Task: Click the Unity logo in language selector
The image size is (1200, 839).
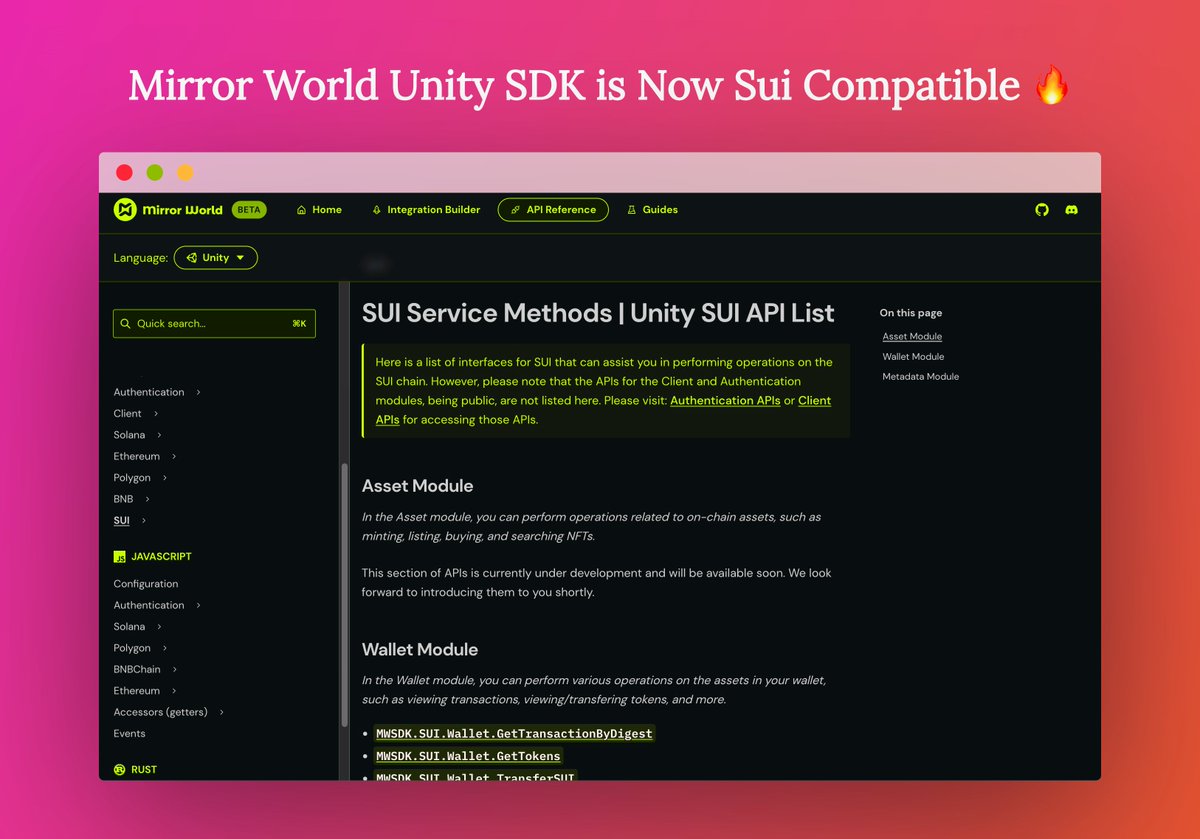Action: [191, 258]
